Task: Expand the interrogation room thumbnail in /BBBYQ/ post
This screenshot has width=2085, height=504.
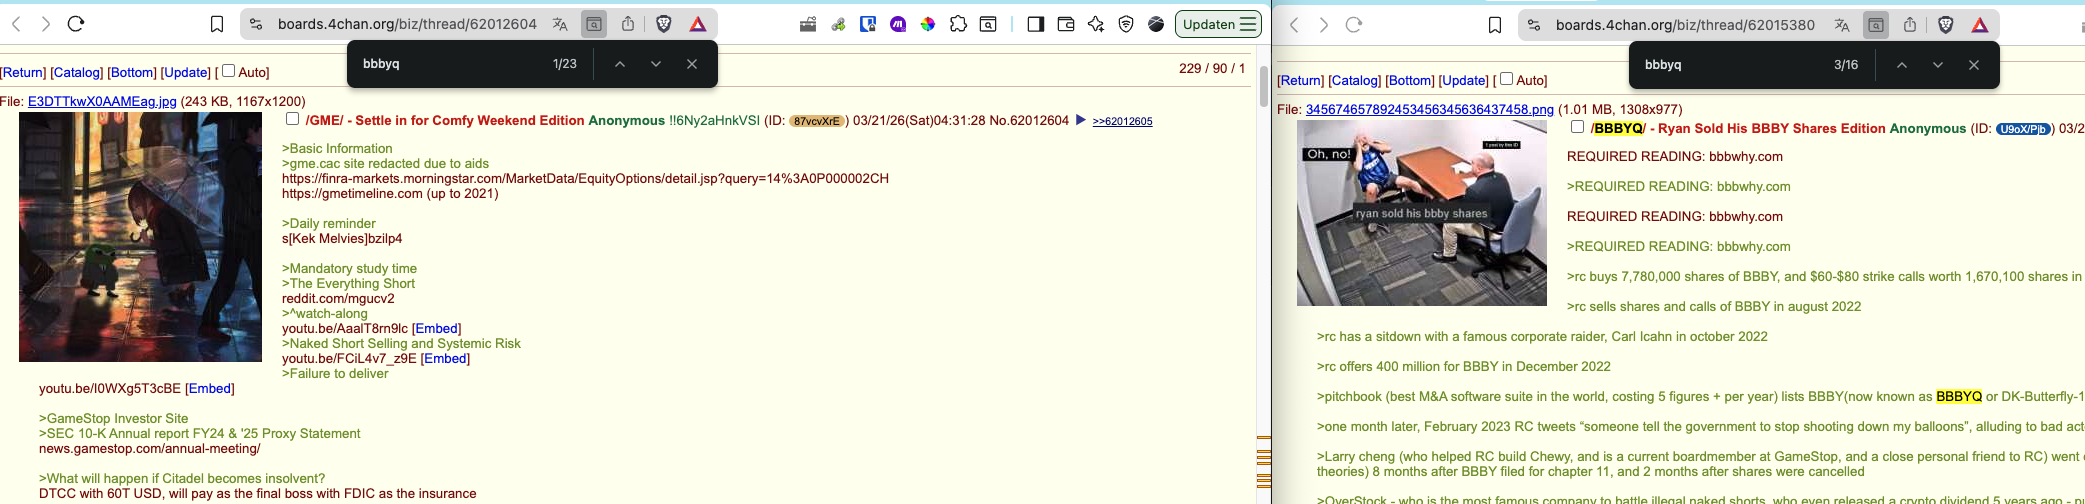Action: tap(1422, 213)
